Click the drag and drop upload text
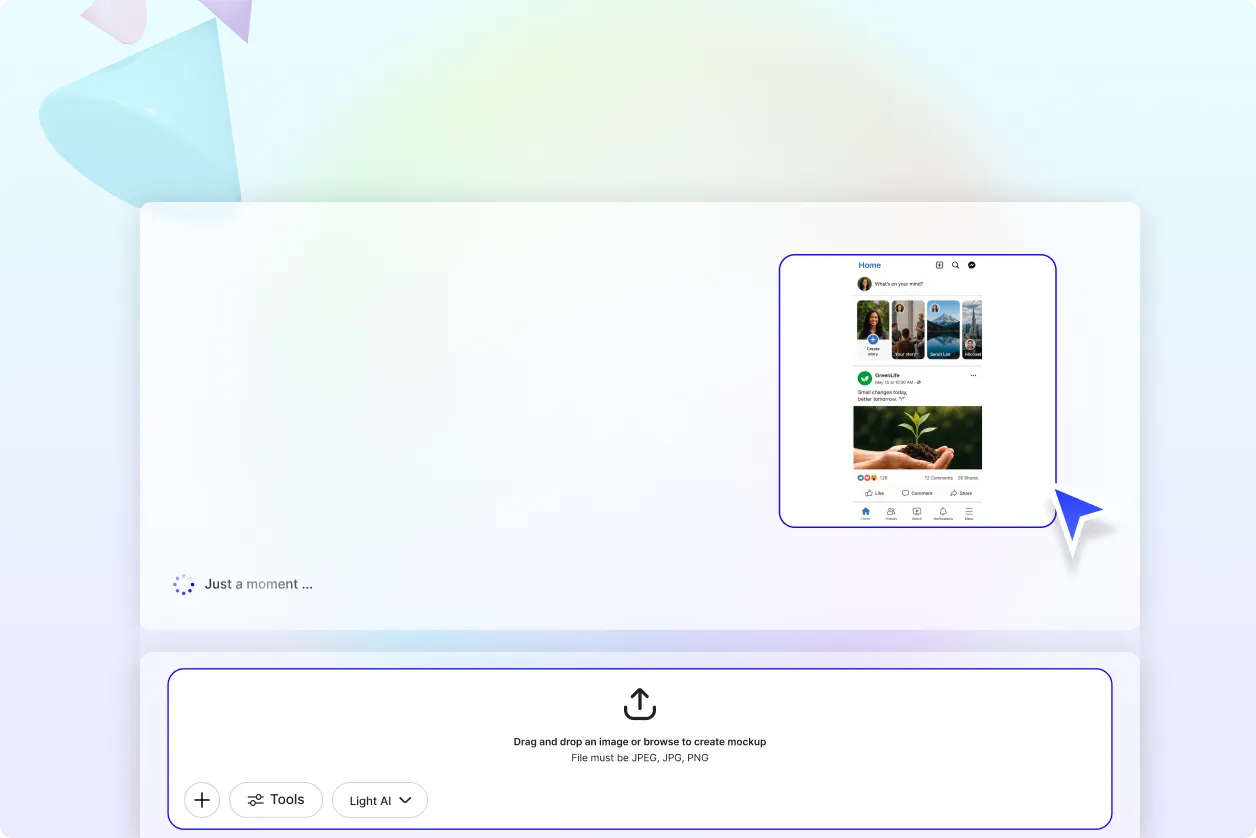Image resolution: width=1256 pixels, height=838 pixels. (x=640, y=742)
